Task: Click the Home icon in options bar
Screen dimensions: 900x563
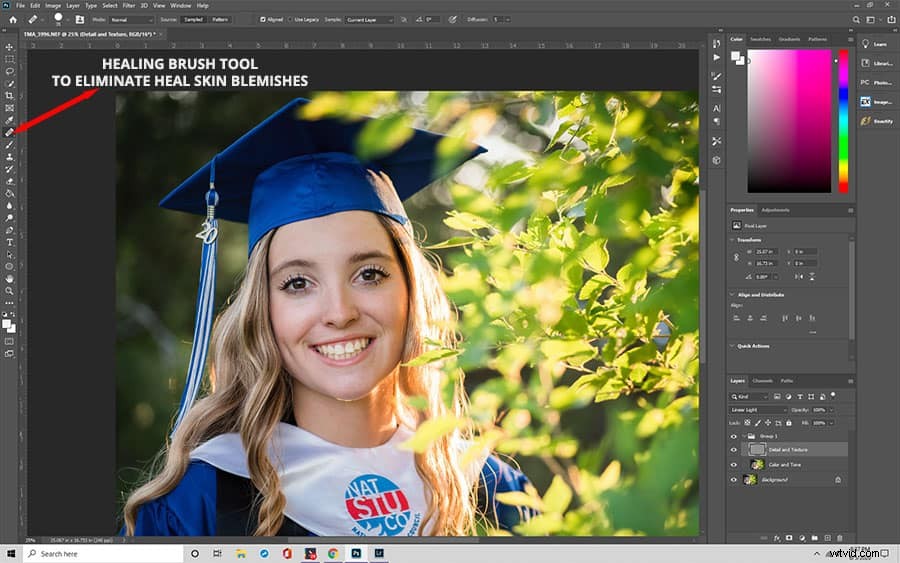Action: coord(13,20)
